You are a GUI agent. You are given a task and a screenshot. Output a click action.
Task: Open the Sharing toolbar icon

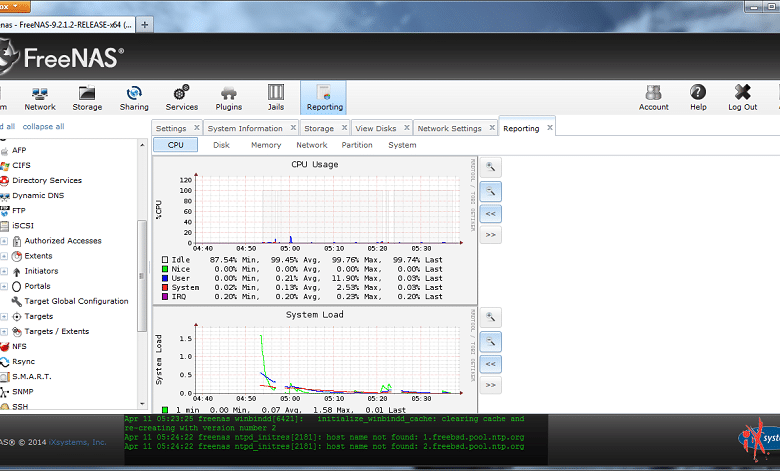[134, 97]
